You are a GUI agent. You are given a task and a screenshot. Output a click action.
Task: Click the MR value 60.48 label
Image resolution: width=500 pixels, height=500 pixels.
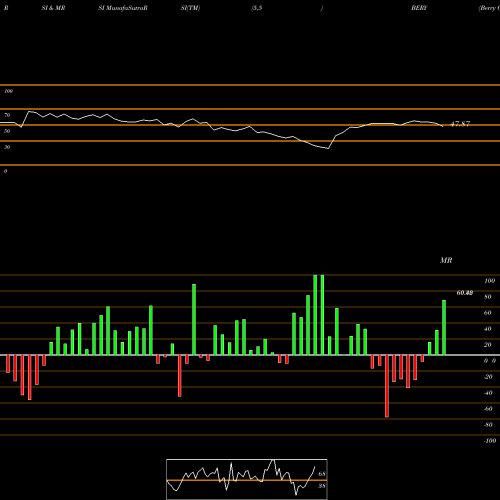[x=465, y=293]
